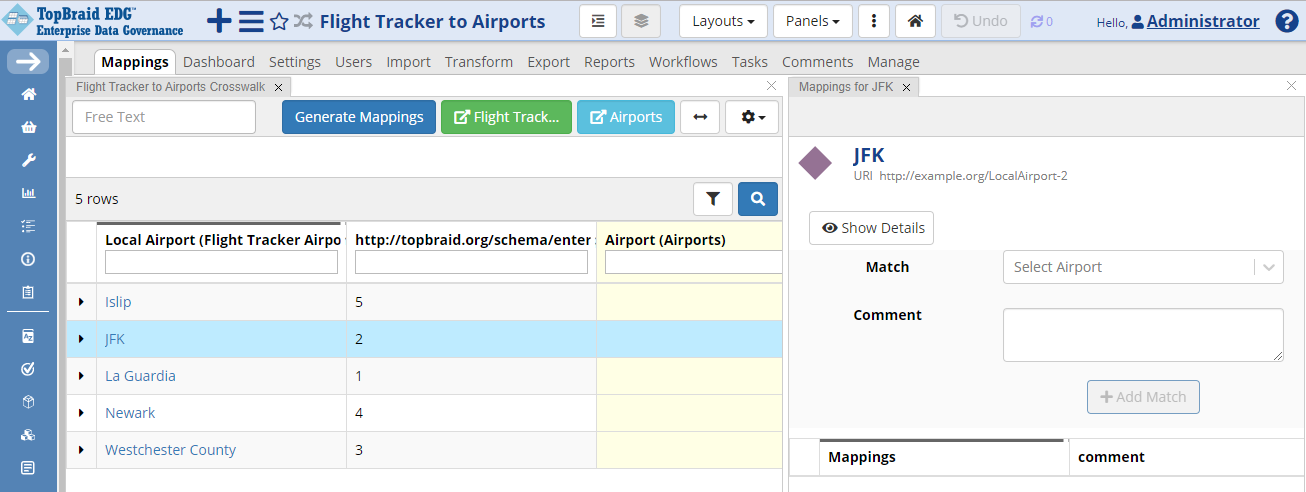Open the gear settings dropdown
The height and width of the screenshot is (492, 1306).
[x=752, y=117]
